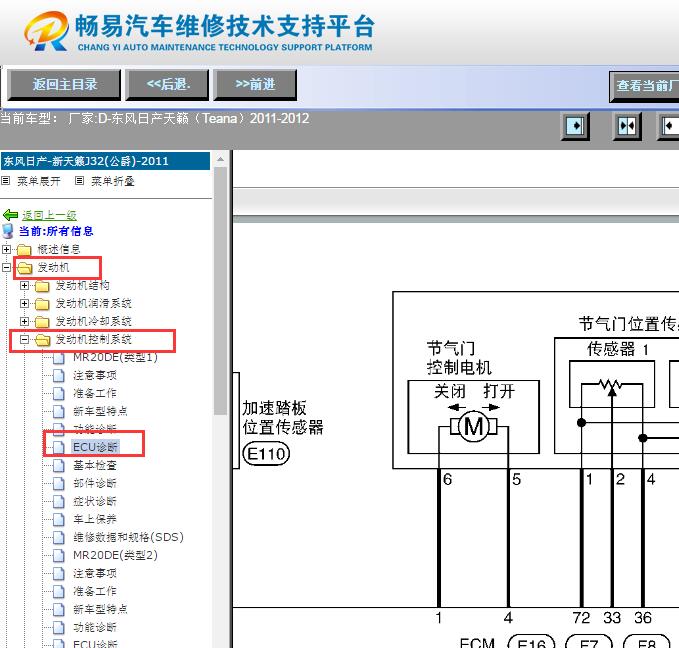Viewport: 679px width, 648px height.
Task: Click the 查看当前厂 button at top right
Action: (644, 86)
